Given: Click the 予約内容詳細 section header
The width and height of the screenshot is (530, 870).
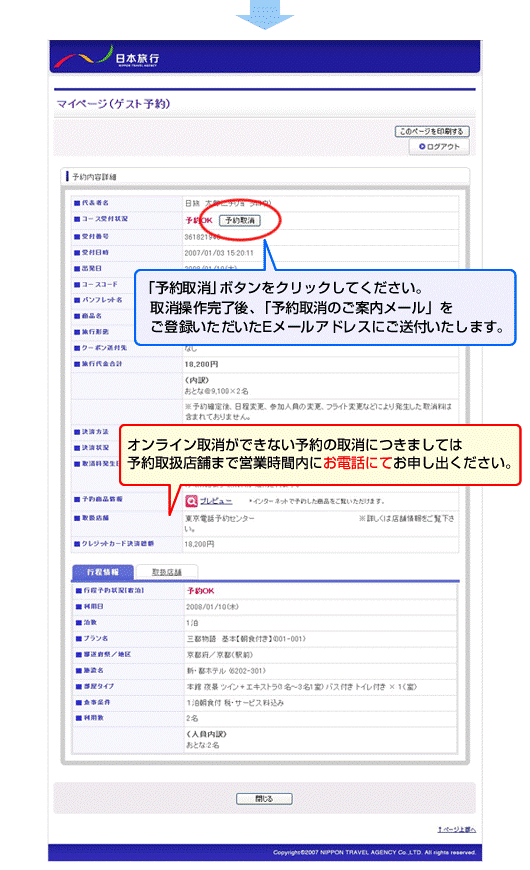Looking at the screenshot, I should [x=94, y=176].
